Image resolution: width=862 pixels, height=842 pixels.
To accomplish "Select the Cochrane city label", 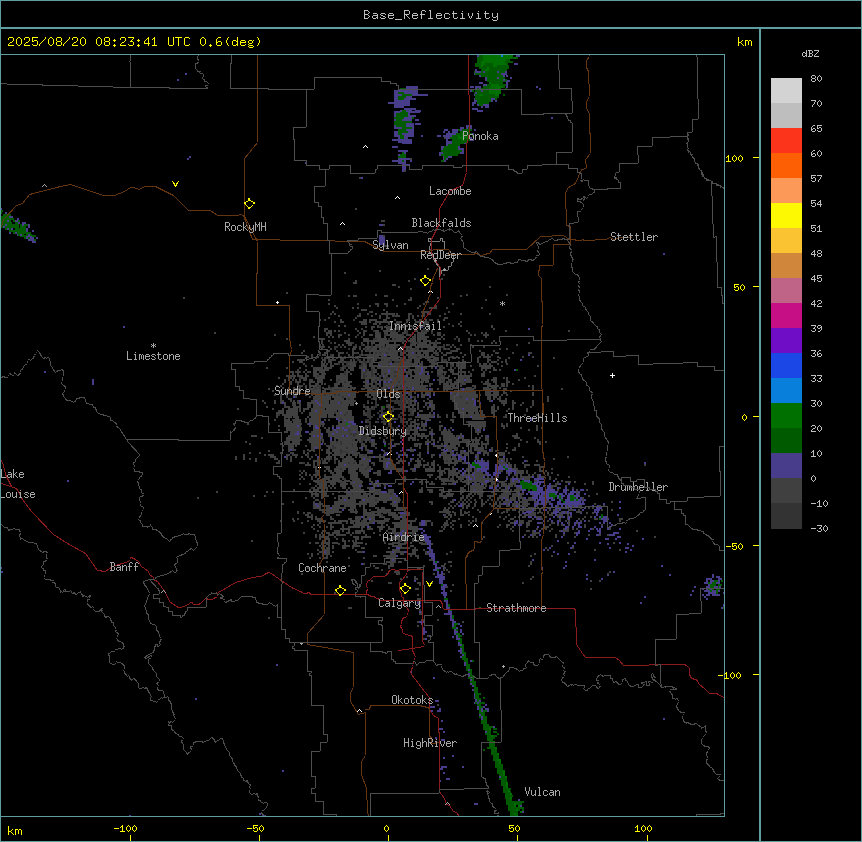I will [322, 568].
